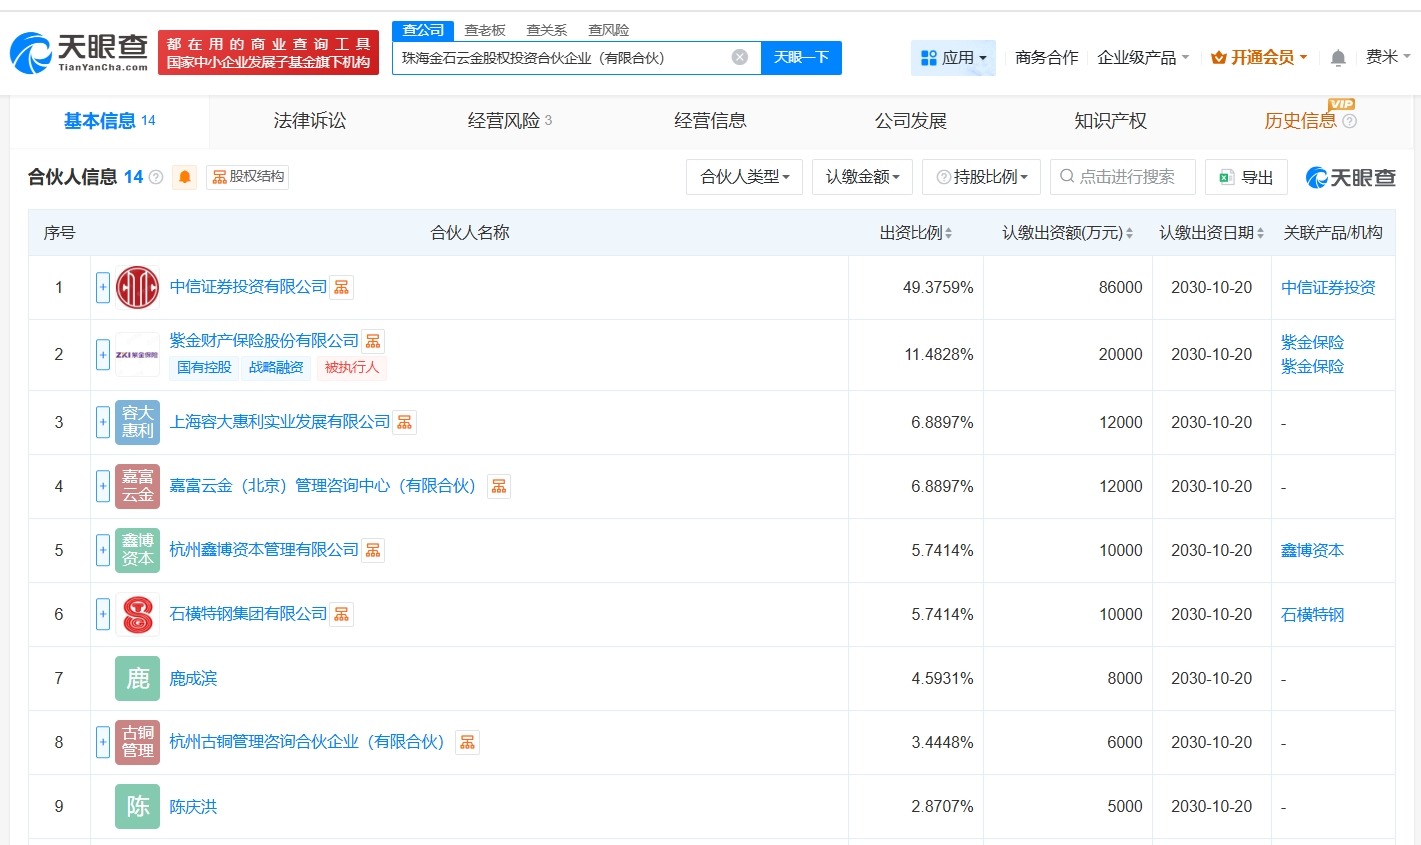Image resolution: width=1421 pixels, height=845 pixels.
Task: Open the 合伙人类型 filter dropdown
Action: tap(744, 177)
